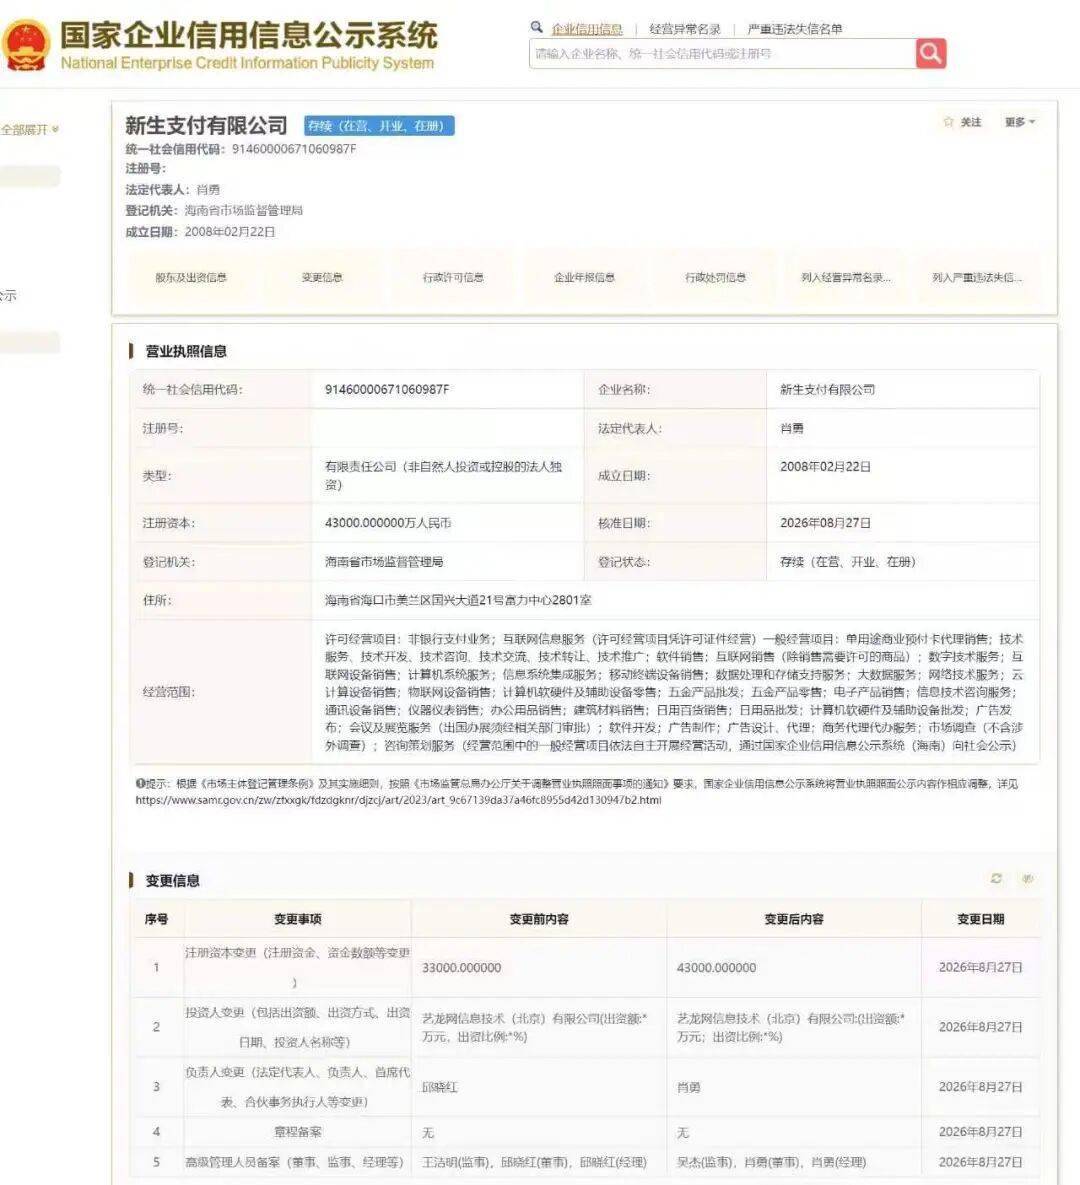The image size is (1080, 1185).
Task: Focus the enterprise name search input
Action: pyautogui.click(x=722, y=54)
